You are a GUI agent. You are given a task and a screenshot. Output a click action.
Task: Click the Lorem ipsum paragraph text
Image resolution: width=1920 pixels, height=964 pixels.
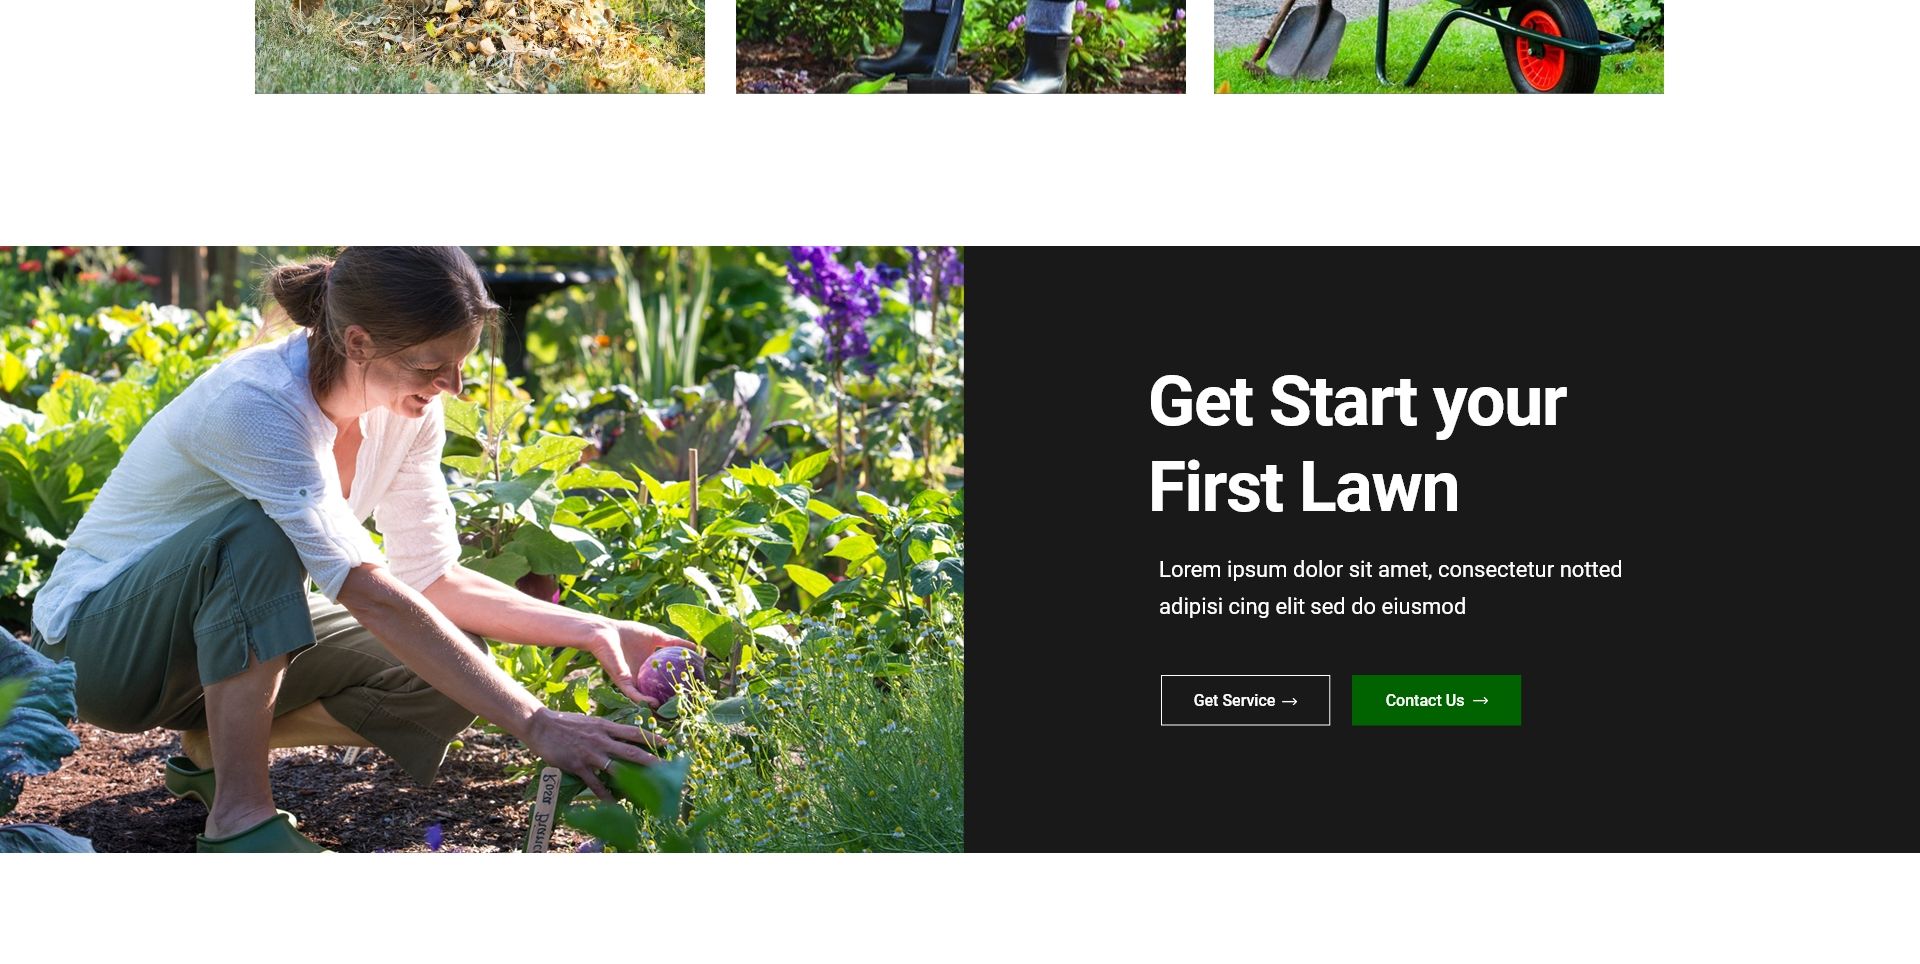coord(1390,588)
